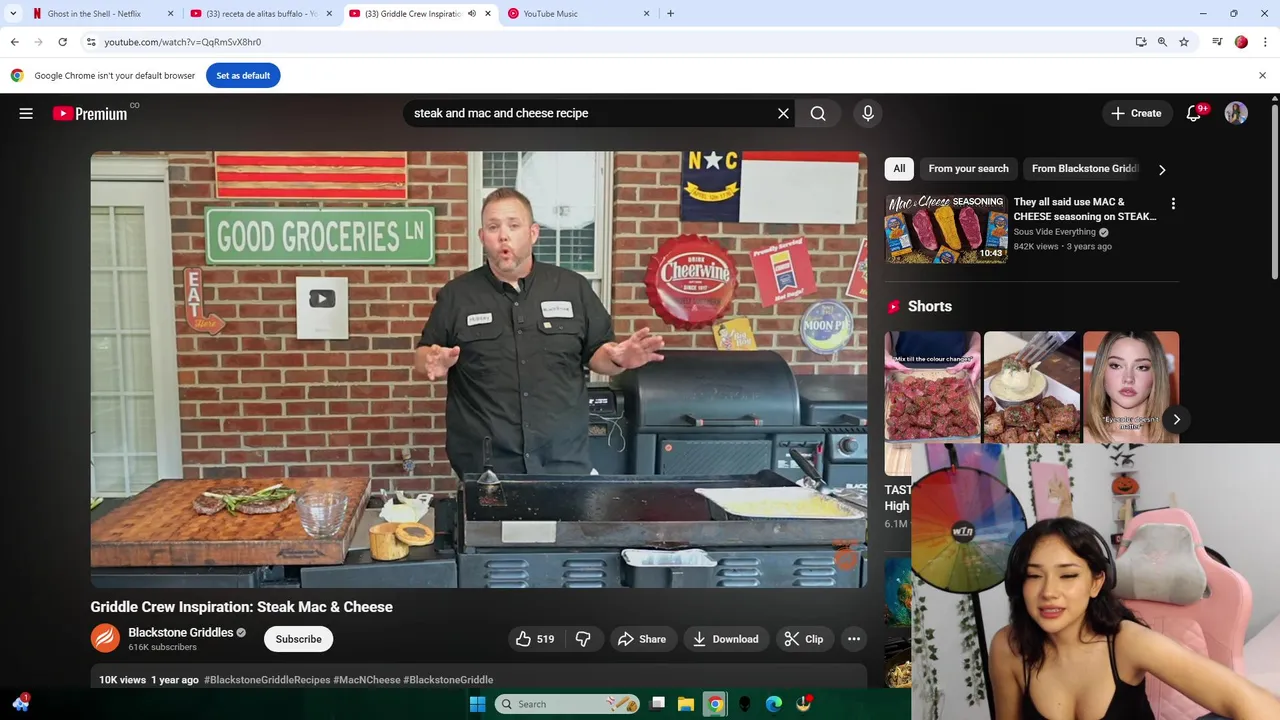
Task: Click the install app icon in address bar
Action: pyautogui.click(x=1141, y=42)
